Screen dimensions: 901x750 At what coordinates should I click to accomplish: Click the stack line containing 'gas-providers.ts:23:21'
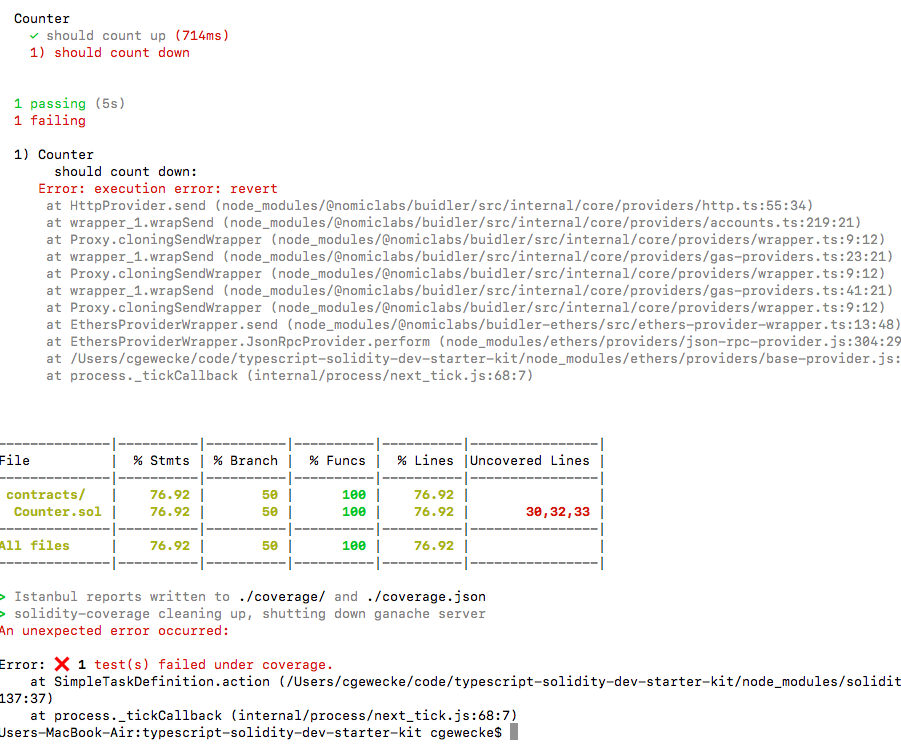pyautogui.click(x=470, y=256)
